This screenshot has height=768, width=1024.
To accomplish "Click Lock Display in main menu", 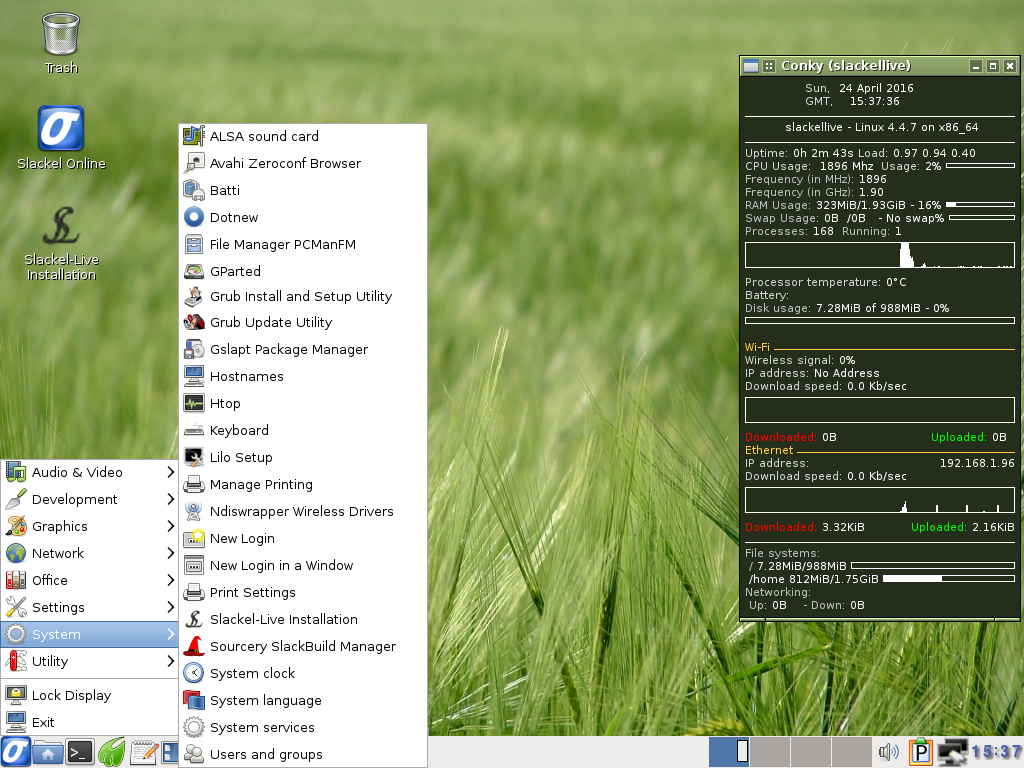I will coord(89,696).
